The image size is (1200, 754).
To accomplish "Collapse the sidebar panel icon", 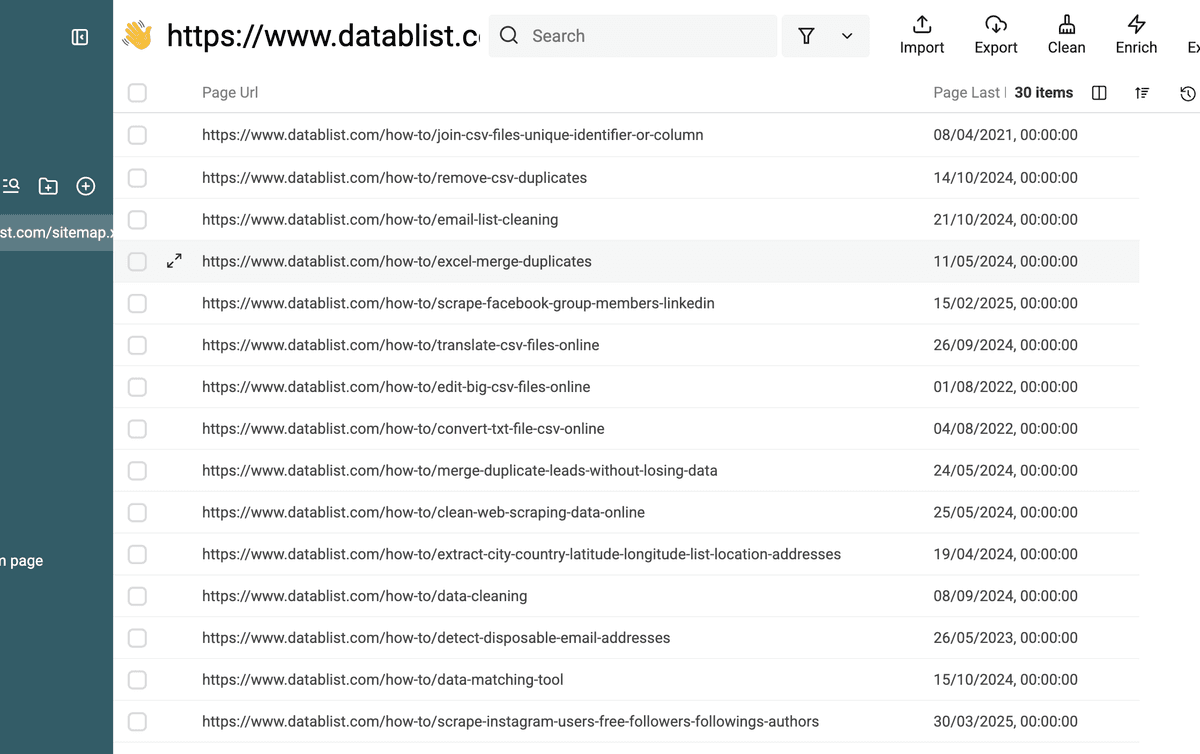I will click(80, 37).
